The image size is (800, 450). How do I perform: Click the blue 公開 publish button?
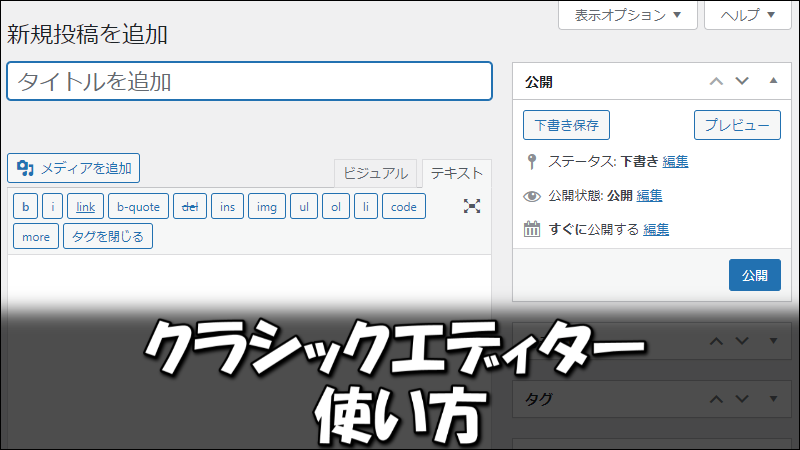pos(754,274)
